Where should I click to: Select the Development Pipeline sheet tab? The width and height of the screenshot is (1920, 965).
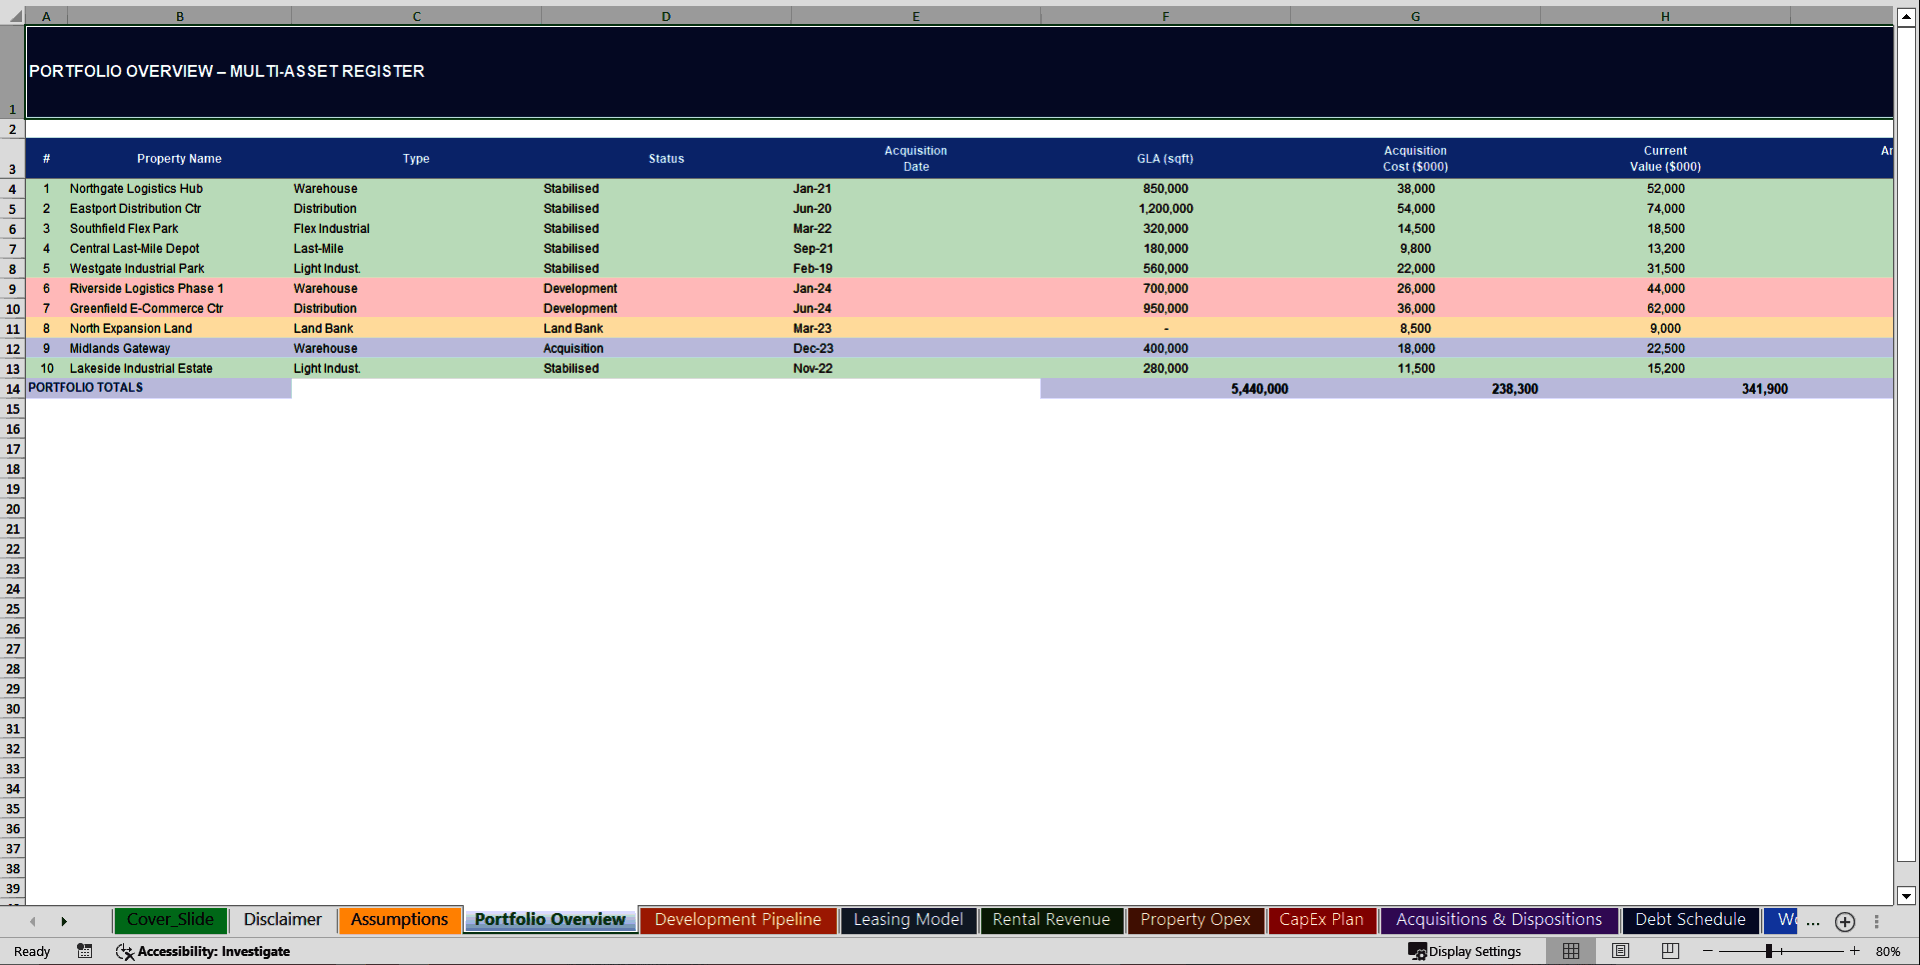click(x=737, y=919)
